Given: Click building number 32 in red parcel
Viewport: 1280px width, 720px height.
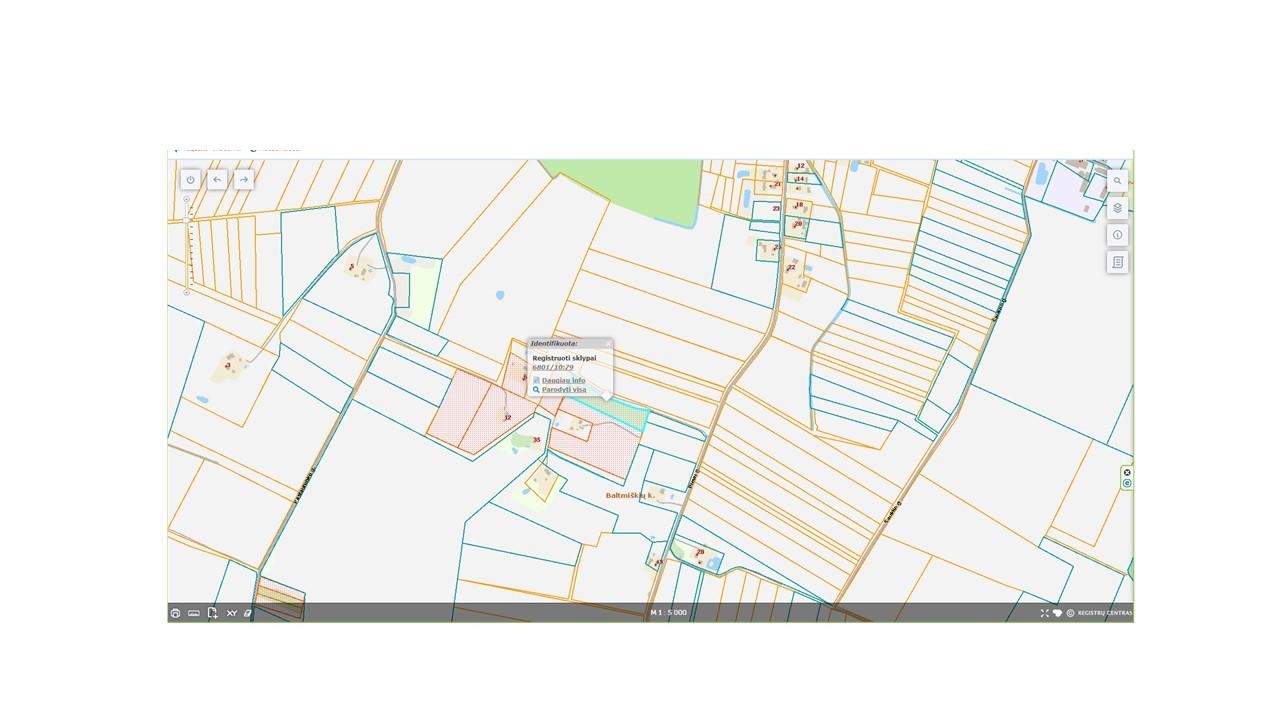Looking at the screenshot, I should pyautogui.click(x=507, y=417).
